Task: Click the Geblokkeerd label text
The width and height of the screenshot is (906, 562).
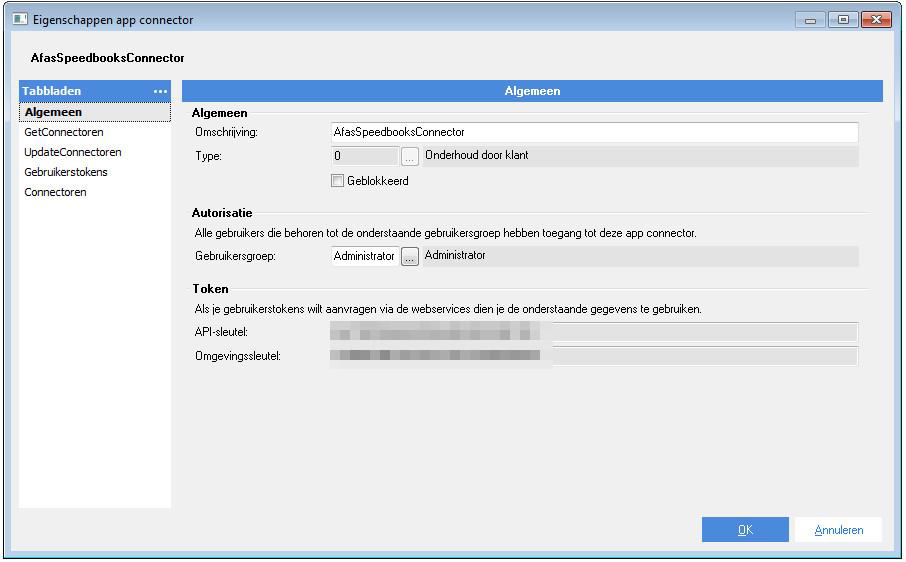Action: pos(378,181)
